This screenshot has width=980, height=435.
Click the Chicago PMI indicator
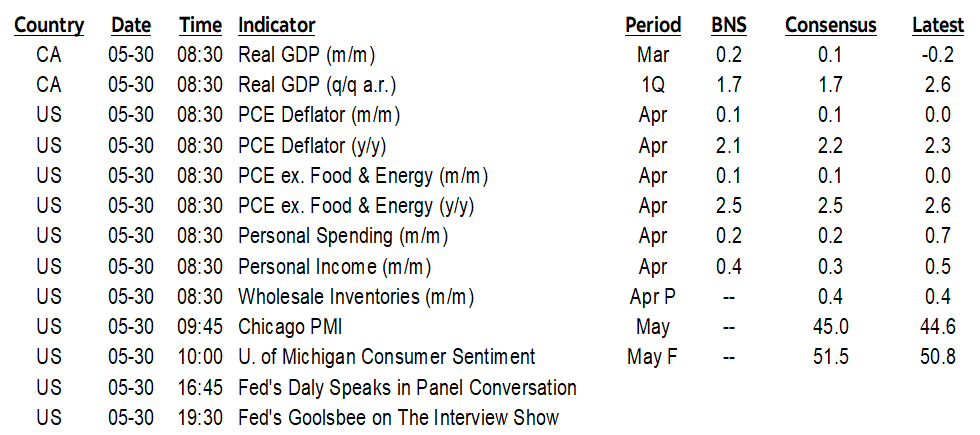pos(287,327)
